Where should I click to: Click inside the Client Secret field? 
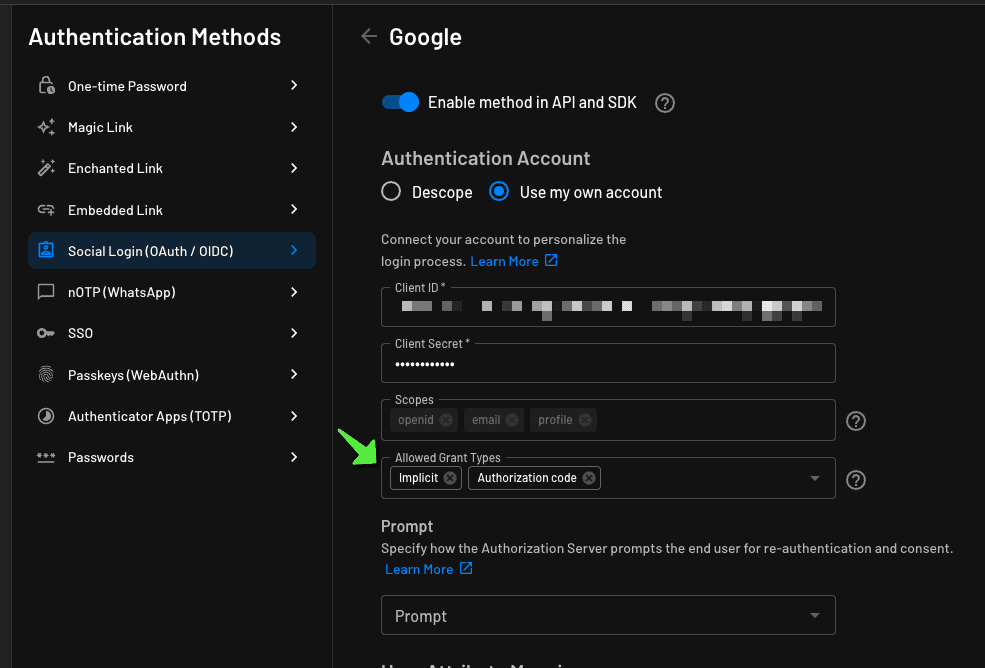tap(608, 362)
